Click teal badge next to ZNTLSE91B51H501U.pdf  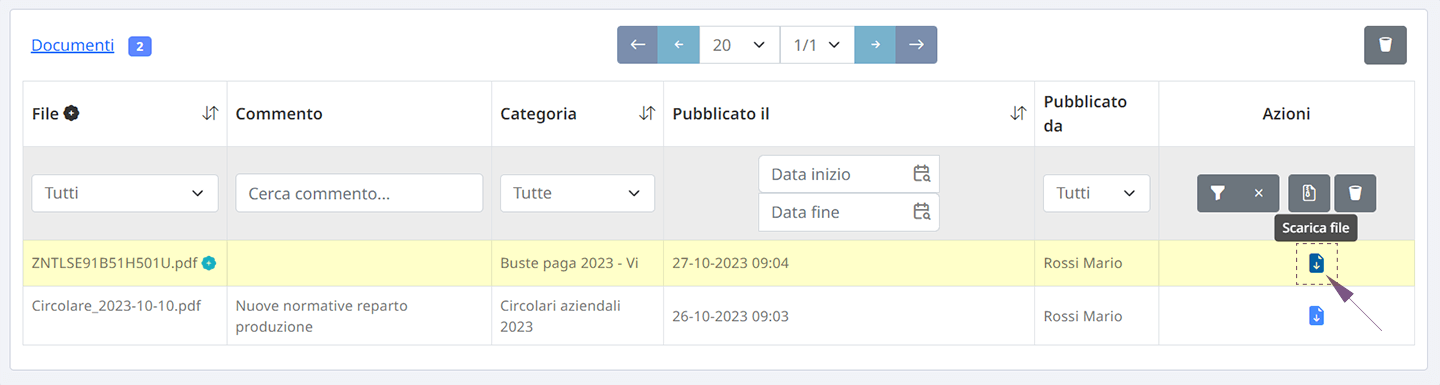point(208,263)
